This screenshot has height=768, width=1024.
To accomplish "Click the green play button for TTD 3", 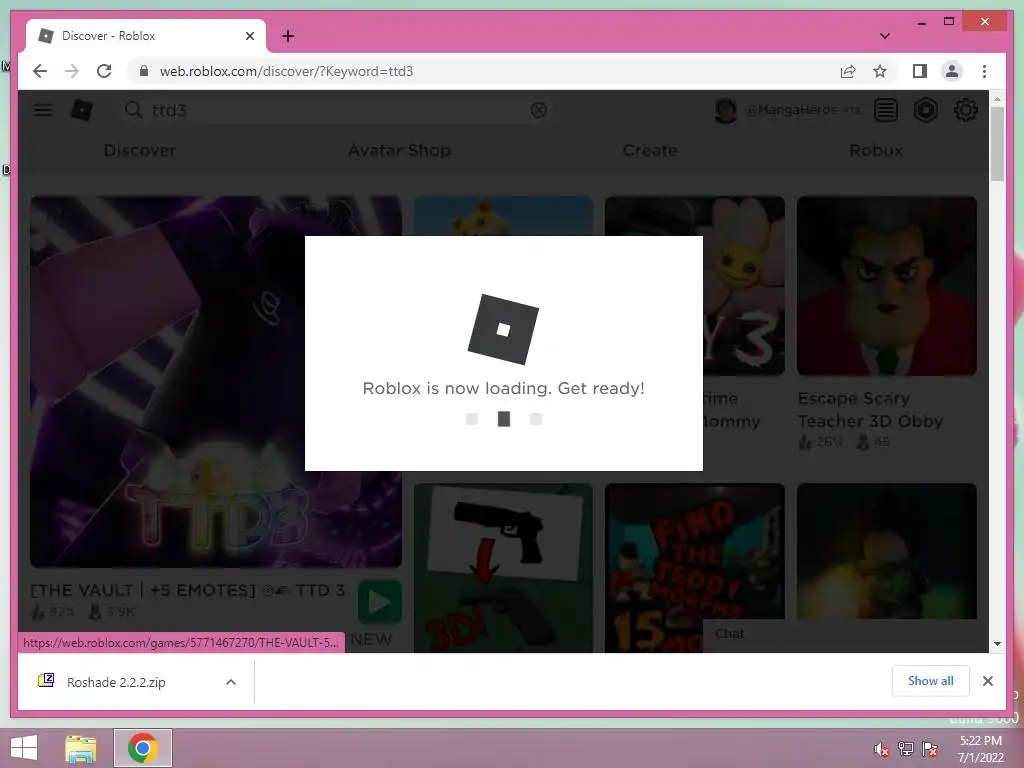I will pyautogui.click(x=379, y=602).
